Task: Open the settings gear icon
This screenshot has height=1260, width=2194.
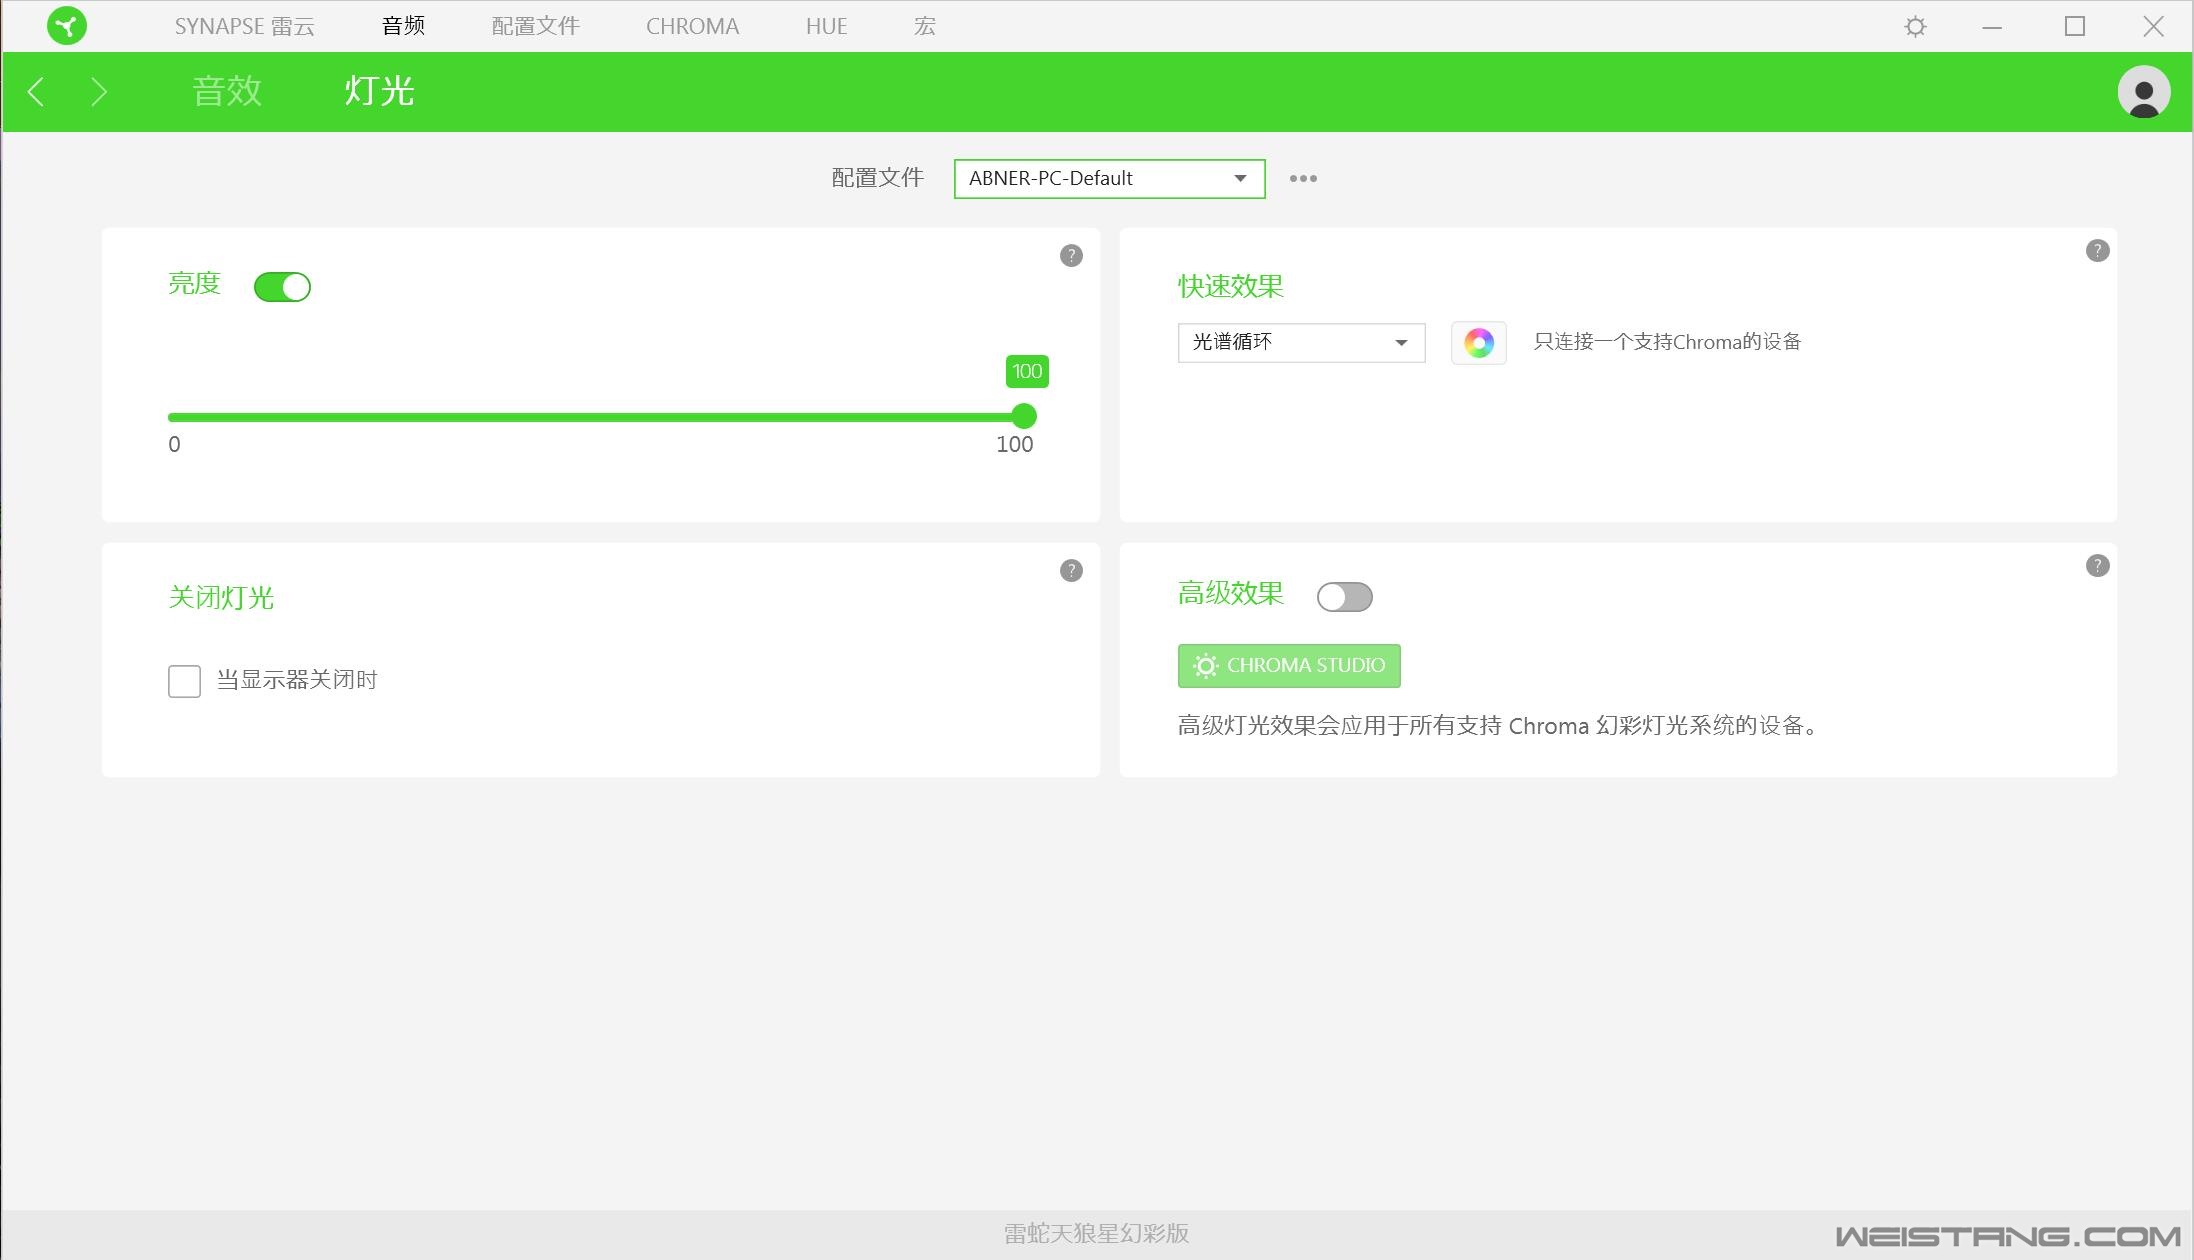Action: point(1915,27)
